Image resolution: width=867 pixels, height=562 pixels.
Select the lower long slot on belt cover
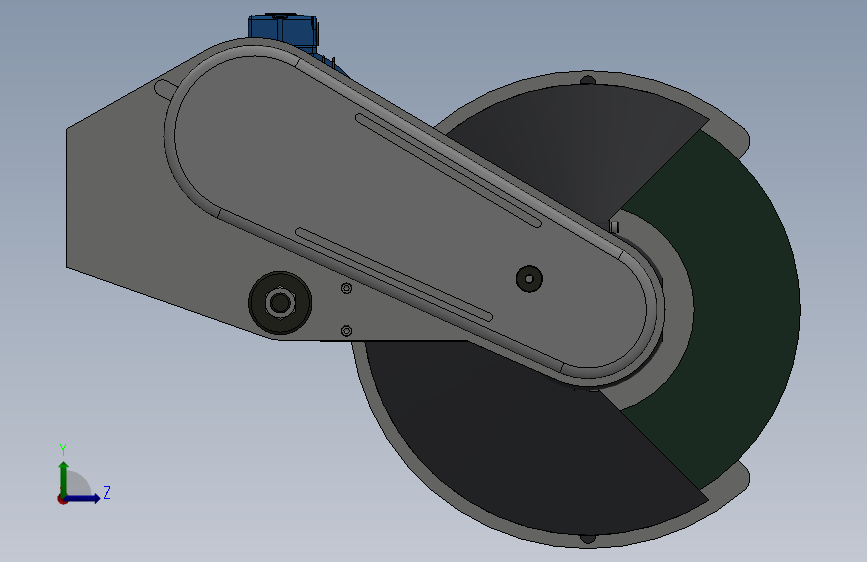coord(394,274)
